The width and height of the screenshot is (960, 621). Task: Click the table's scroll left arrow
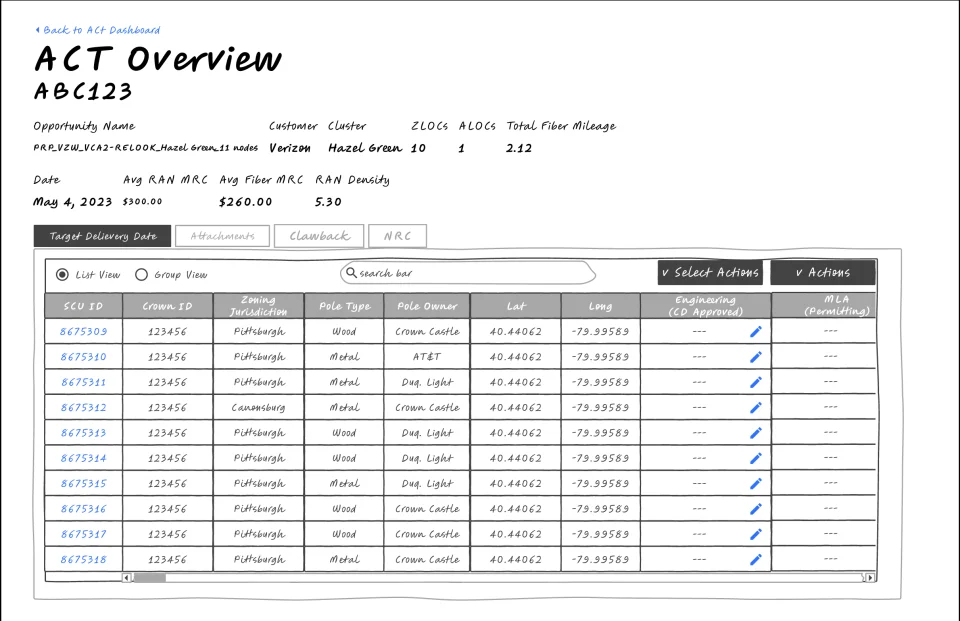click(x=126, y=578)
